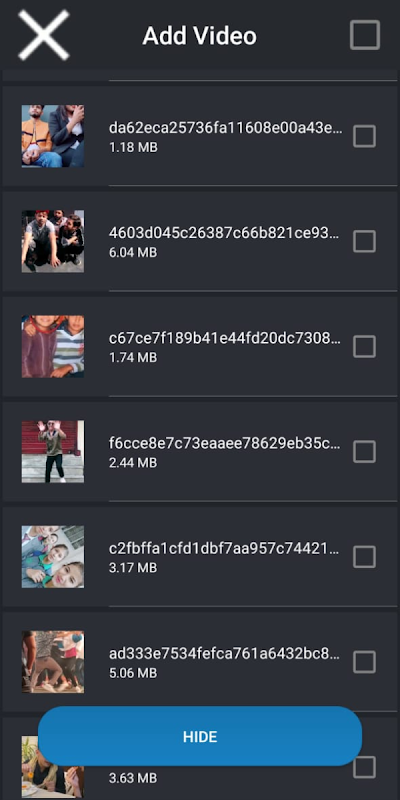Select checkbox for 4603d045c26387c66b821ce93 video

click(x=364, y=241)
